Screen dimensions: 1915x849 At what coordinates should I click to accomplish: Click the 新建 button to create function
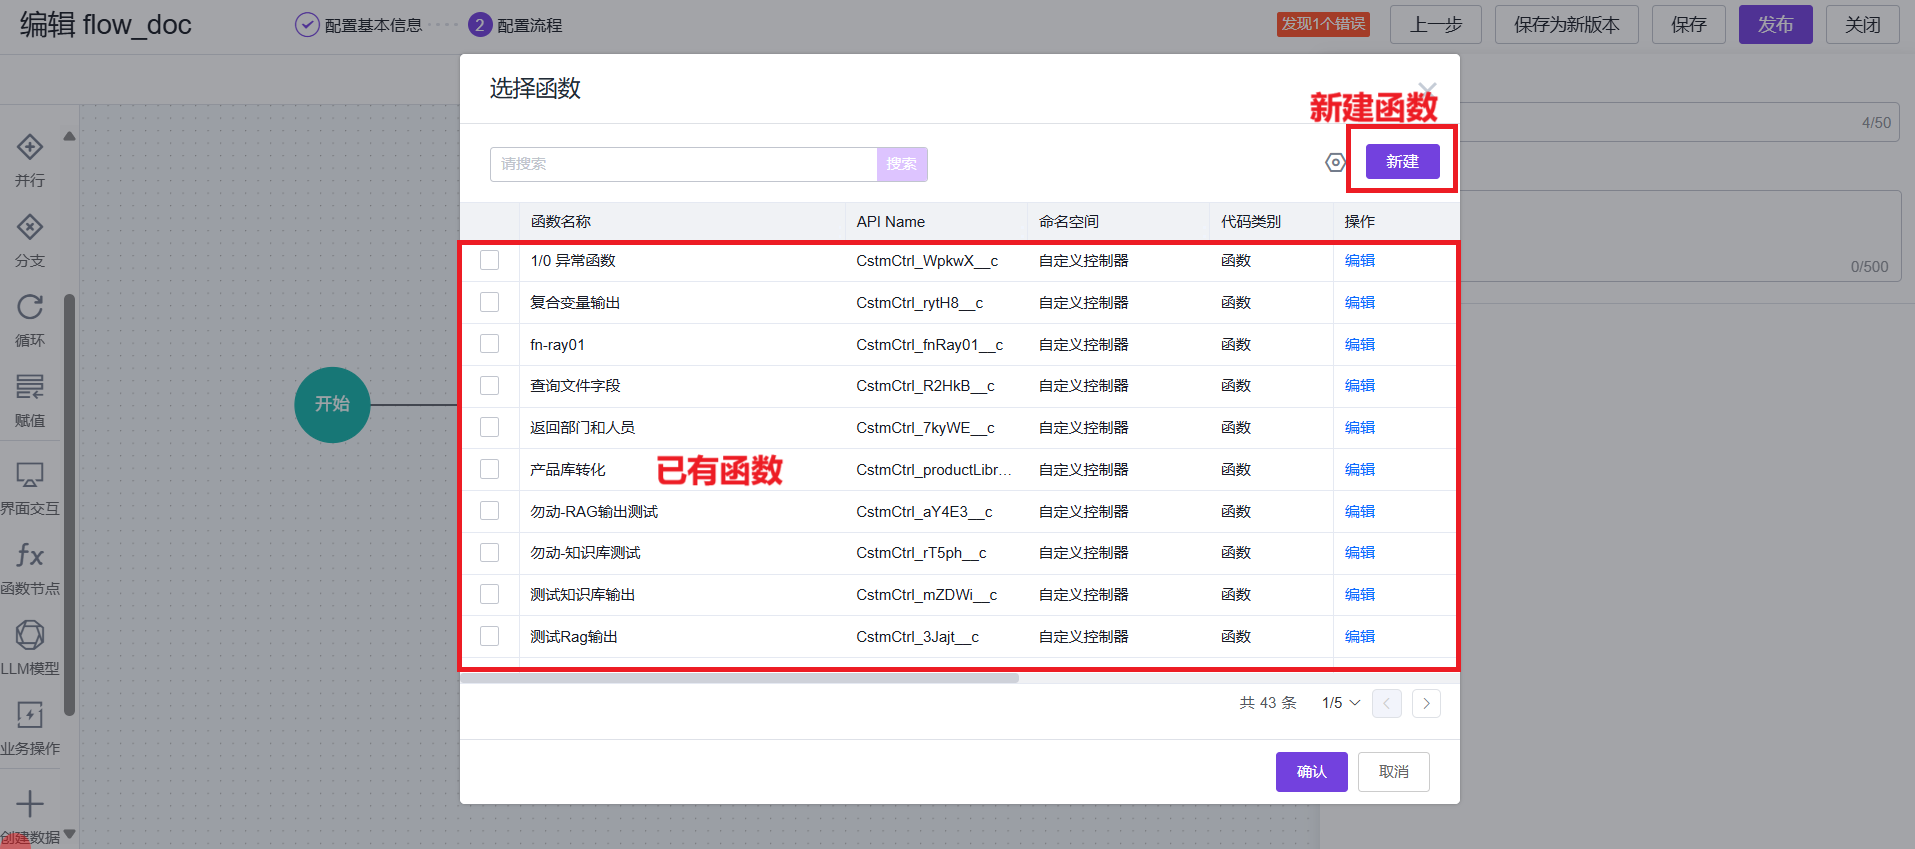coord(1402,162)
